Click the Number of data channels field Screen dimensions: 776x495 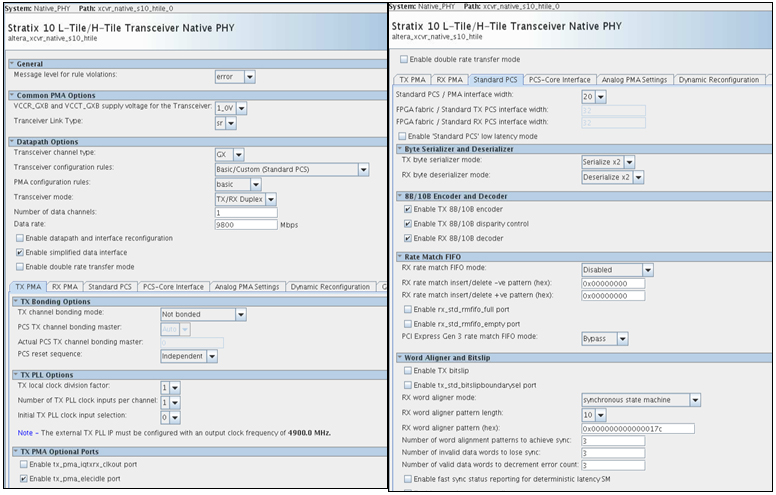coord(246,212)
